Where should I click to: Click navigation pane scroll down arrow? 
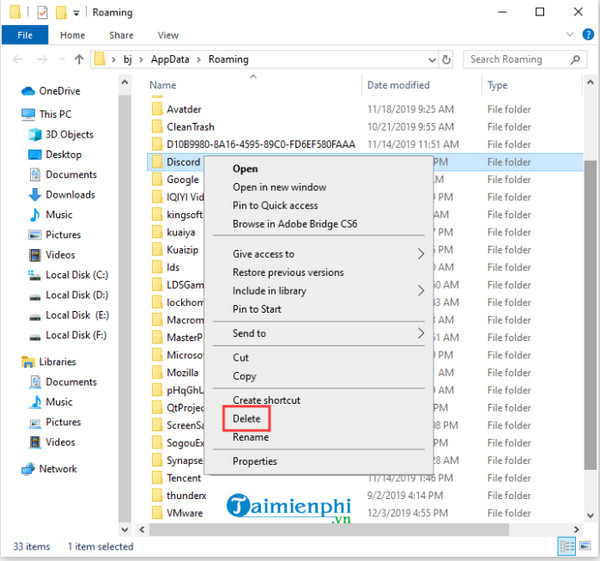coord(125,530)
